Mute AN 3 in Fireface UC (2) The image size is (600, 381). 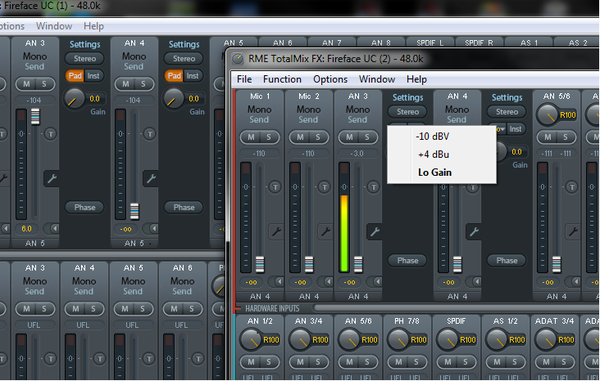click(349, 137)
